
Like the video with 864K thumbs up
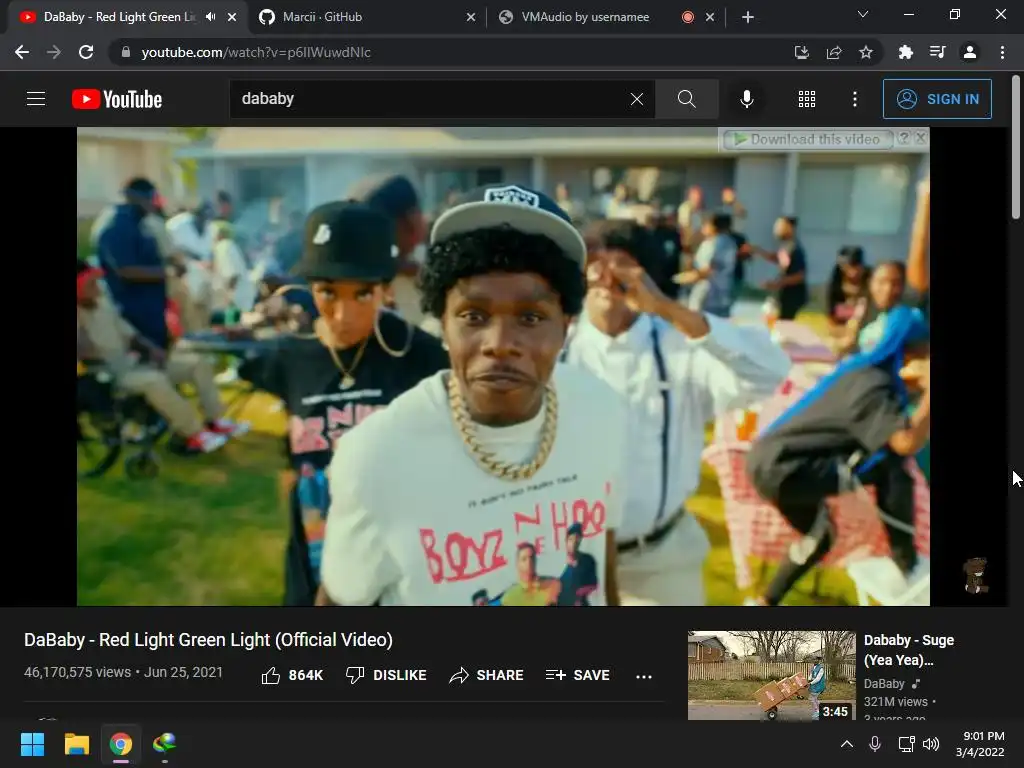pyautogui.click(x=292, y=675)
